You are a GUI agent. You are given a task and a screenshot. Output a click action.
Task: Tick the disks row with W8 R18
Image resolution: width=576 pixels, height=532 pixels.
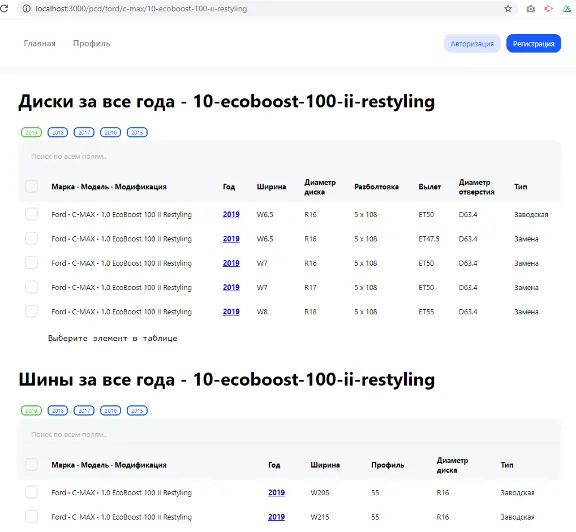coord(31,311)
